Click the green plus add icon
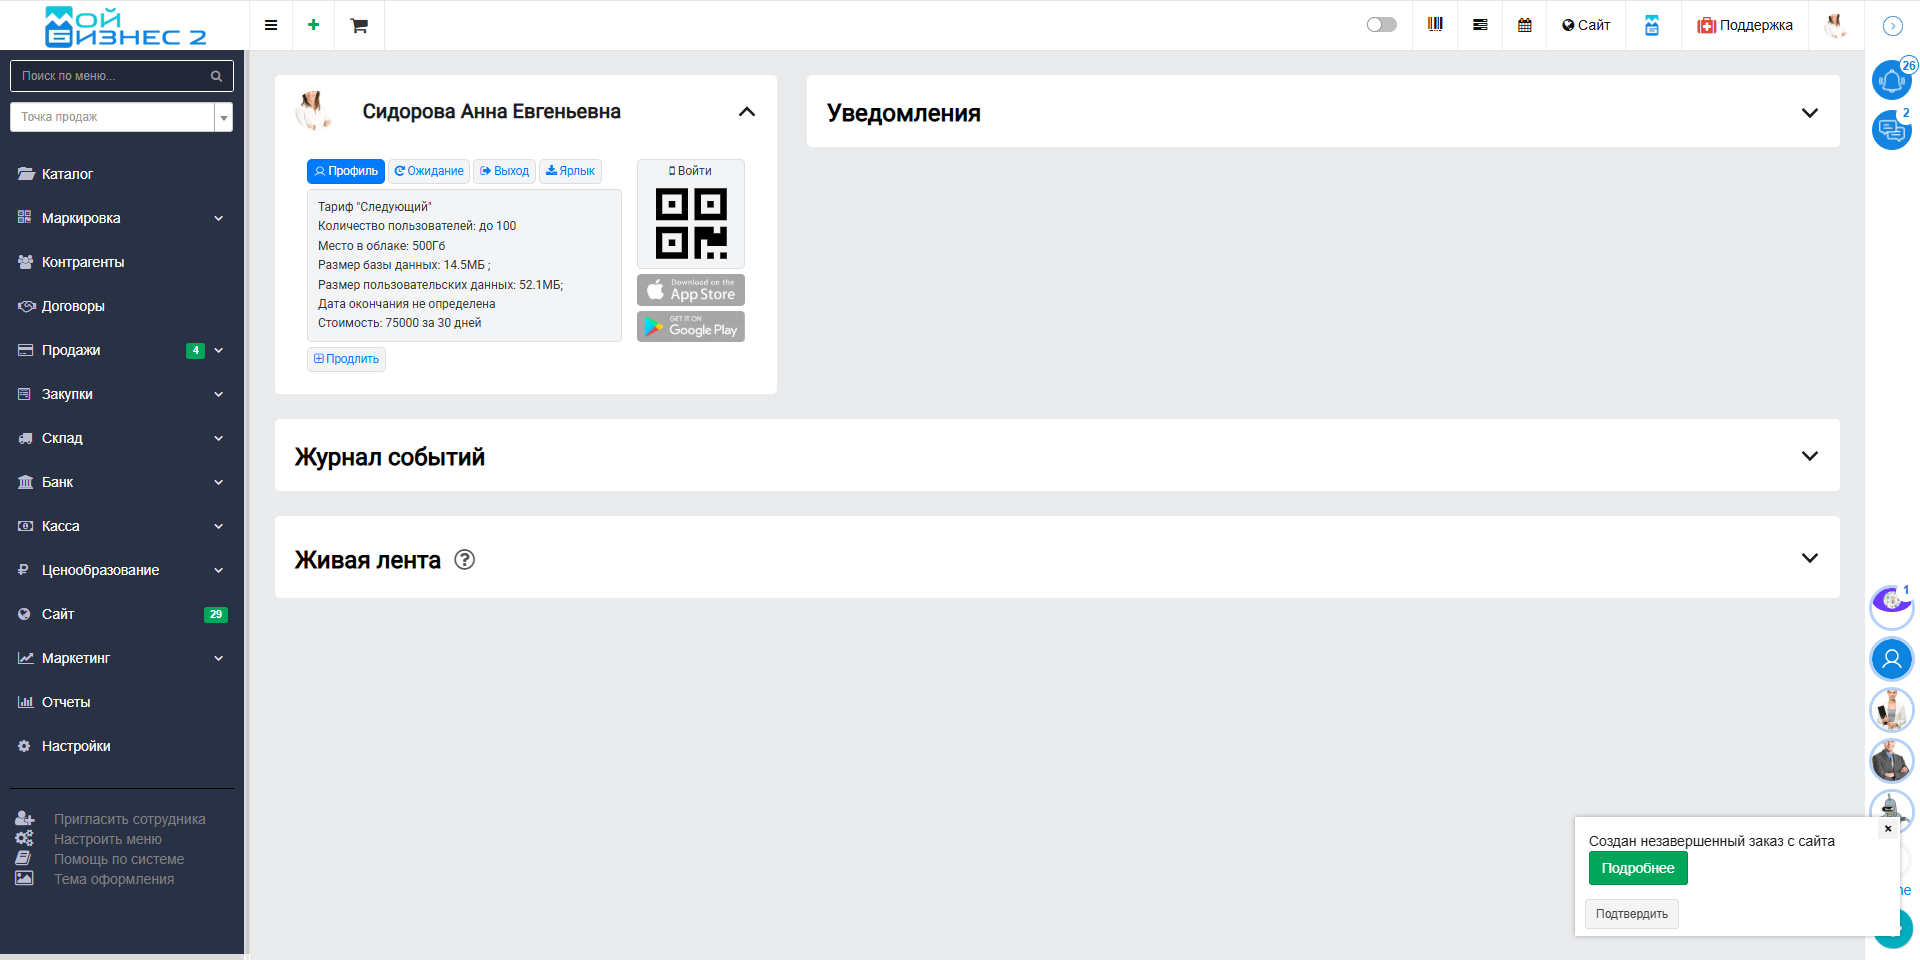 313,25
